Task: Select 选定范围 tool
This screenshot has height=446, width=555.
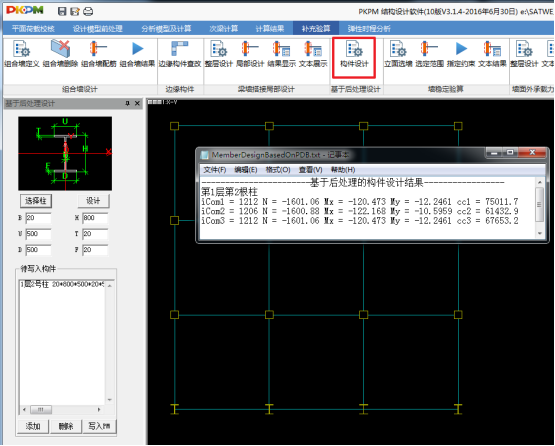Action: coord(429,54)
